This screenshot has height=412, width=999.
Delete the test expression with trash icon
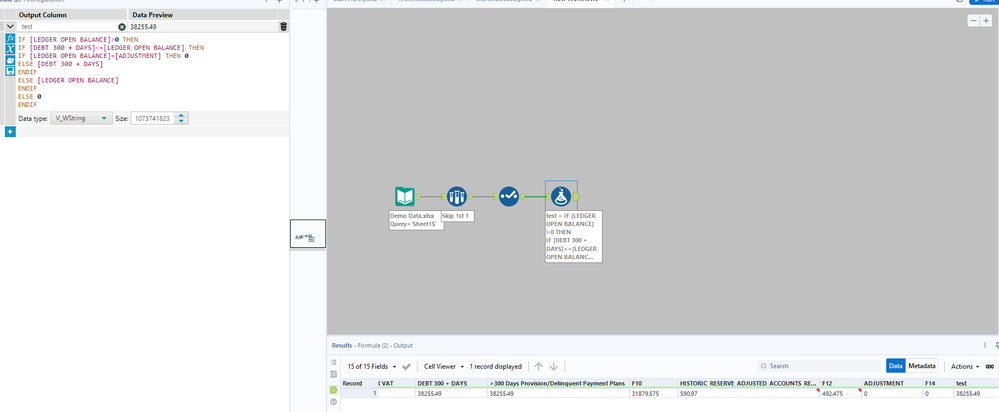284,27
